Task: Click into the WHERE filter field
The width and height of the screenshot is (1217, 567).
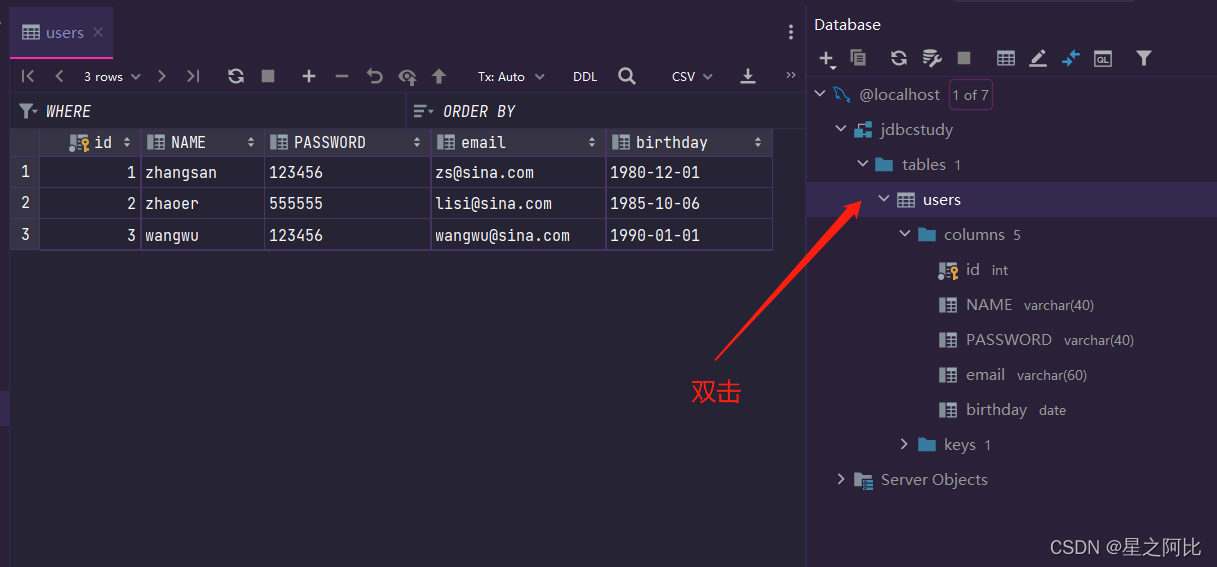Action: click(x=210, y=111)
